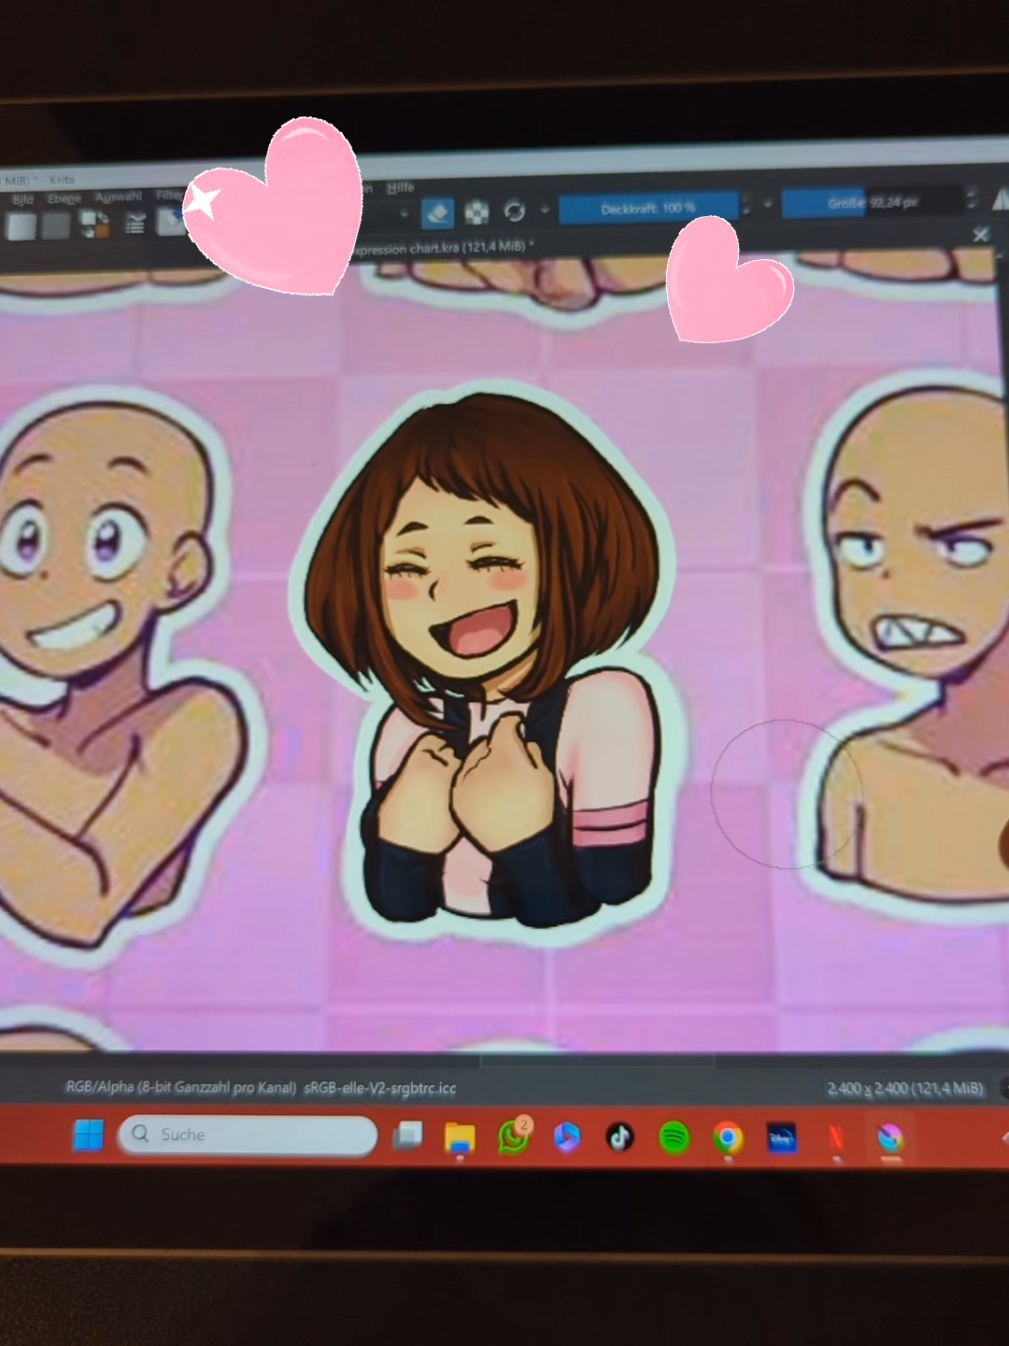Open the Hilfe menu
This screenshot has width=1009, height=1346.
click(400, 187)
